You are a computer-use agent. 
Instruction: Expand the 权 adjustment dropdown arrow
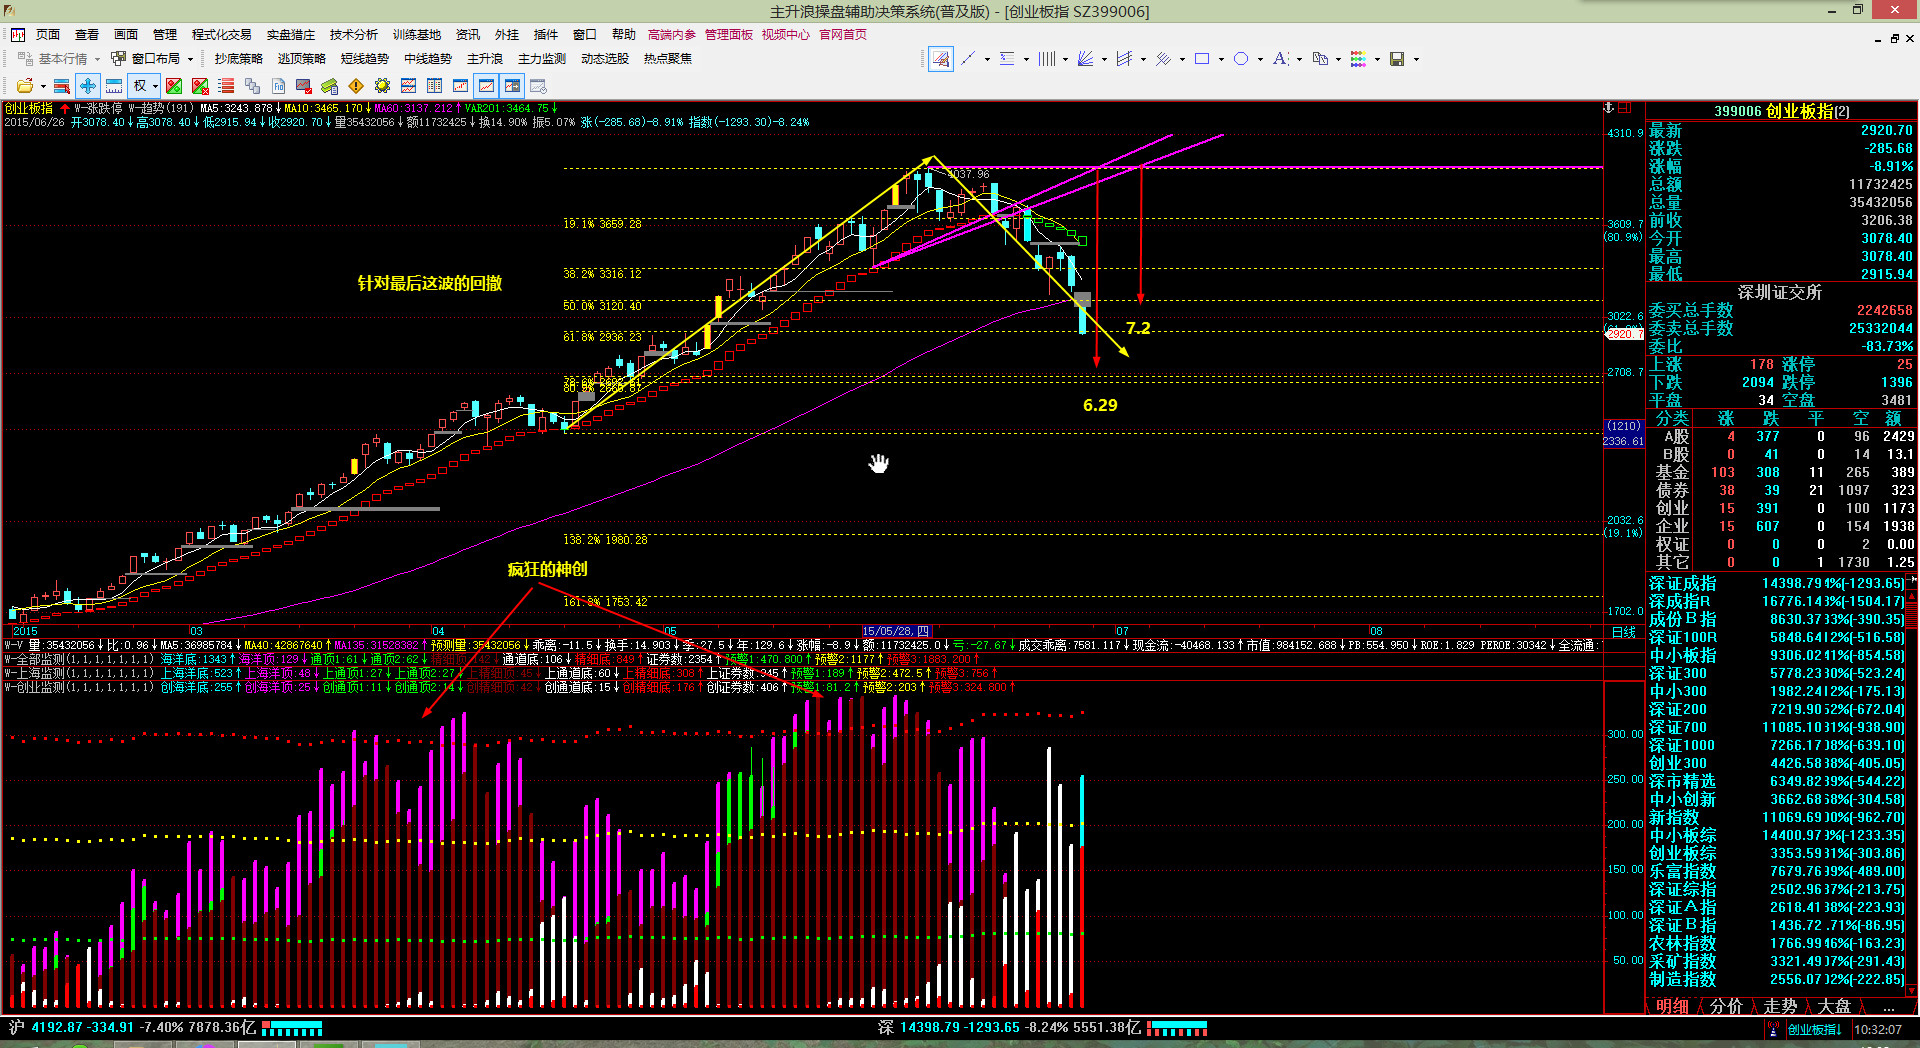click(x=155, y=86)
